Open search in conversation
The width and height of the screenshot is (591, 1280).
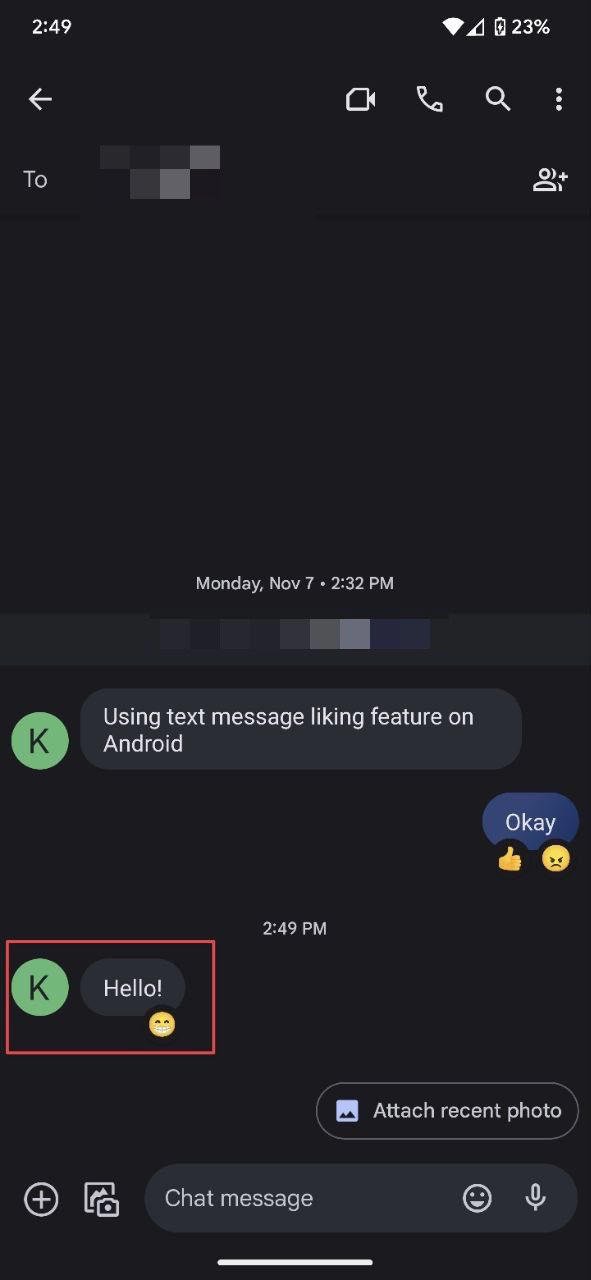(498, 99)
